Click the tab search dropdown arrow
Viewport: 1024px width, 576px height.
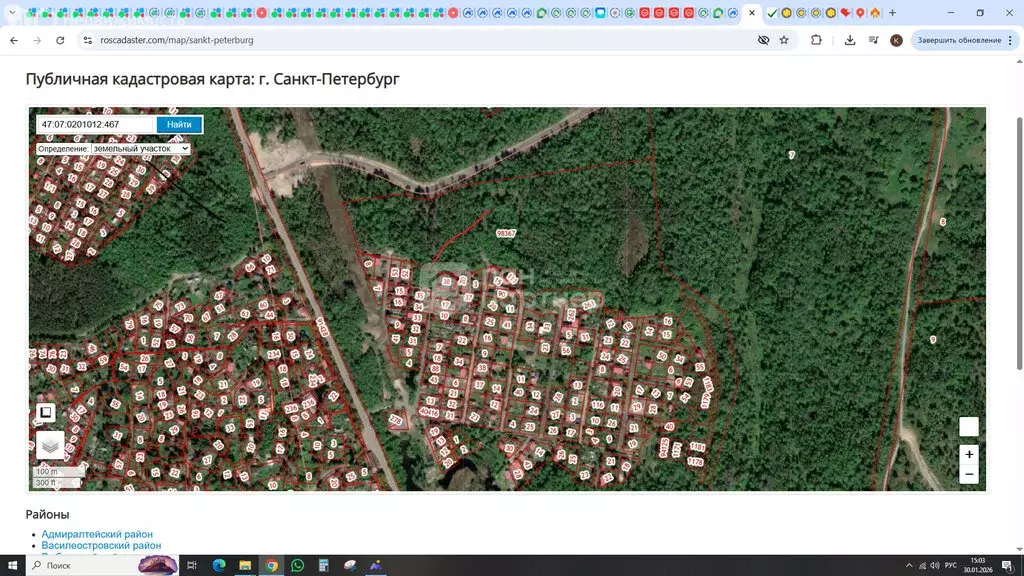(x=12, y=13)
